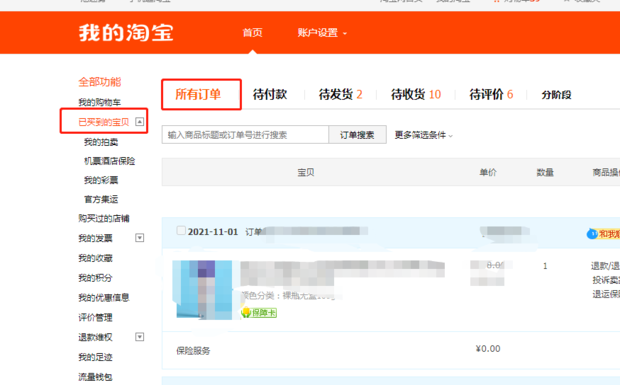Click the ¥0.00 insurance price
The width and height of the screenshot is (620, 385).
coord(488,349)
